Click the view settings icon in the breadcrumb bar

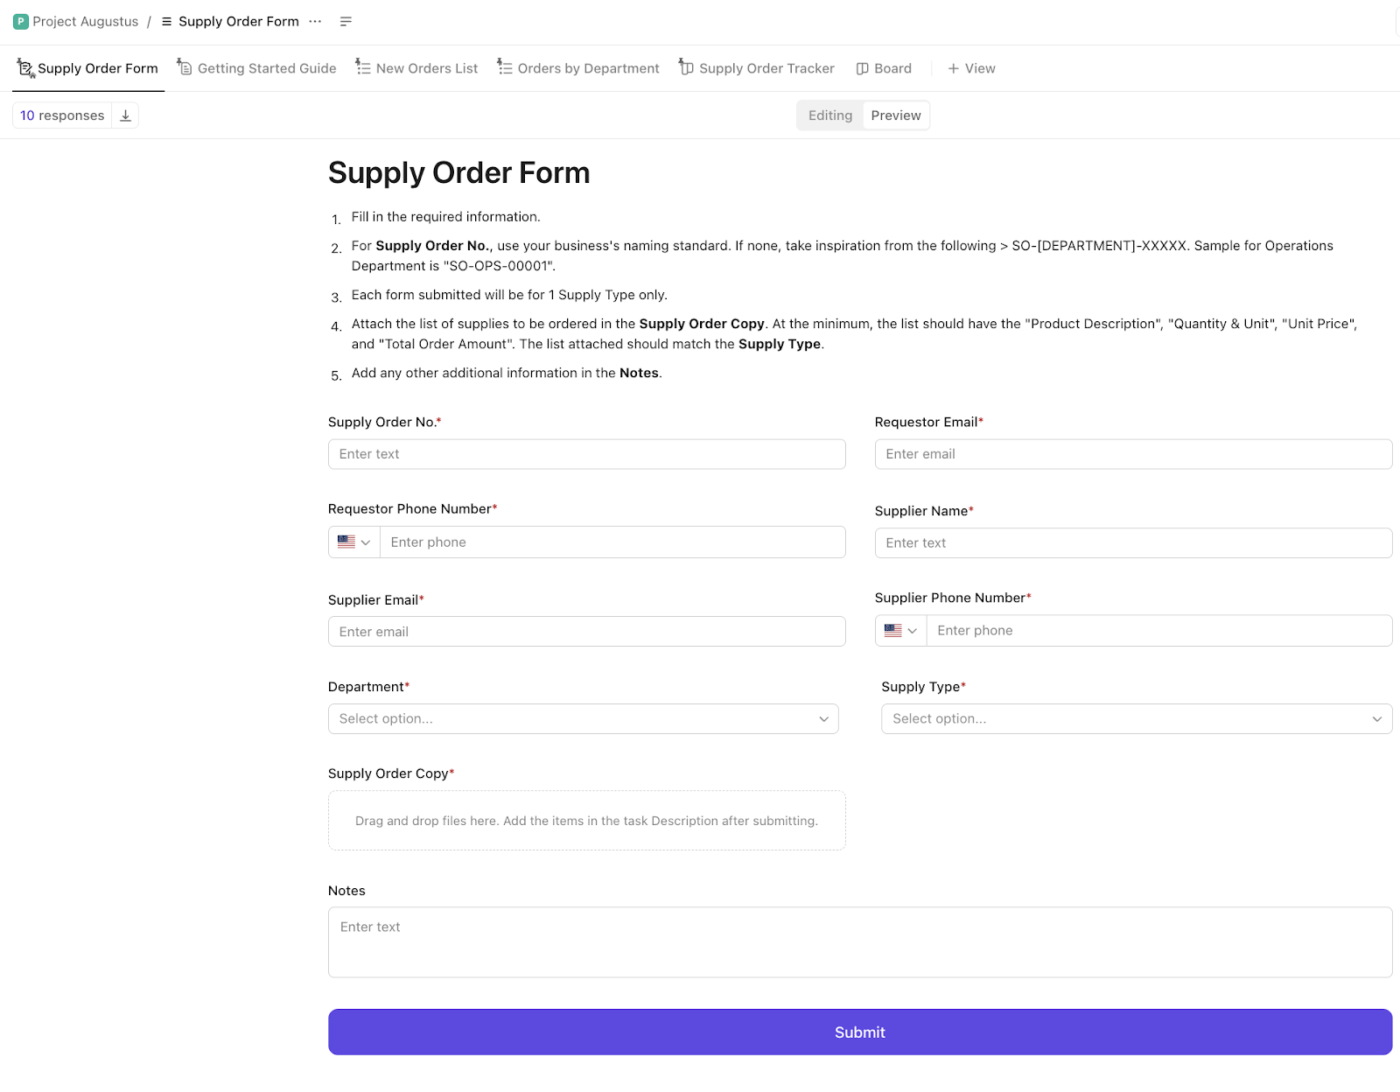[345, 21]
